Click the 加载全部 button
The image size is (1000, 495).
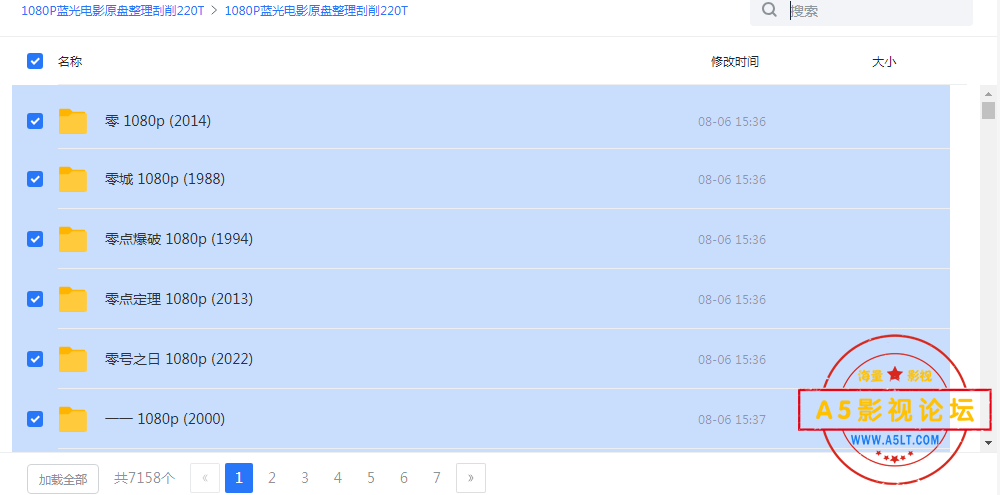63,479
